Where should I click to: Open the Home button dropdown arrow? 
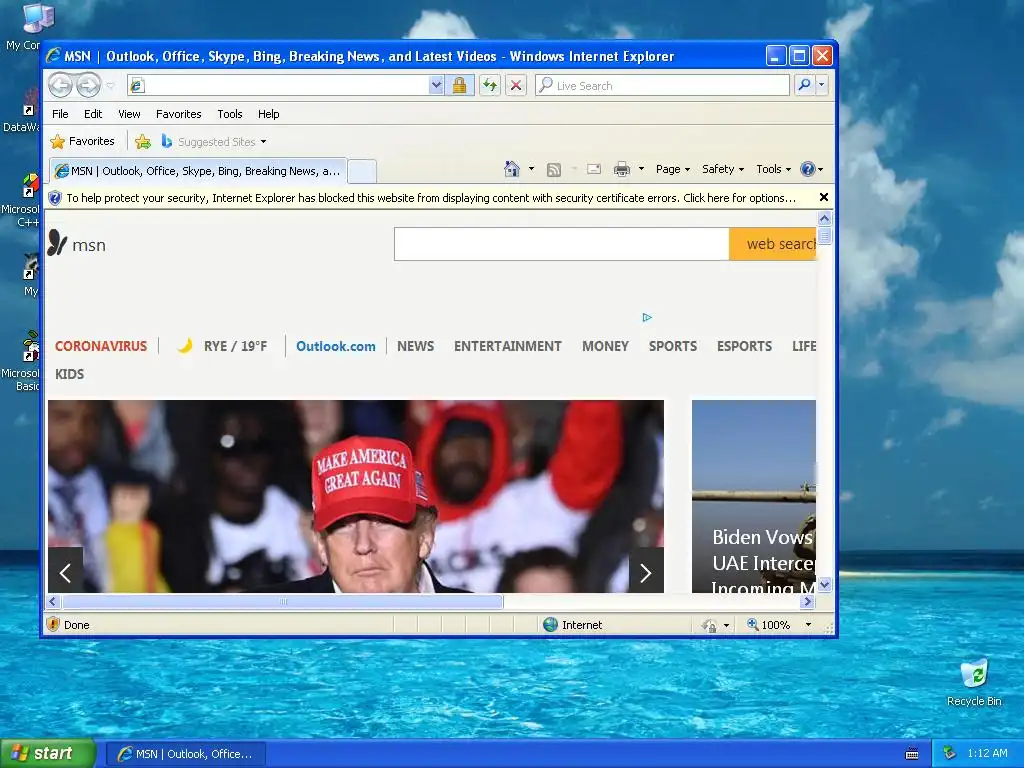(x=531, y=169)
